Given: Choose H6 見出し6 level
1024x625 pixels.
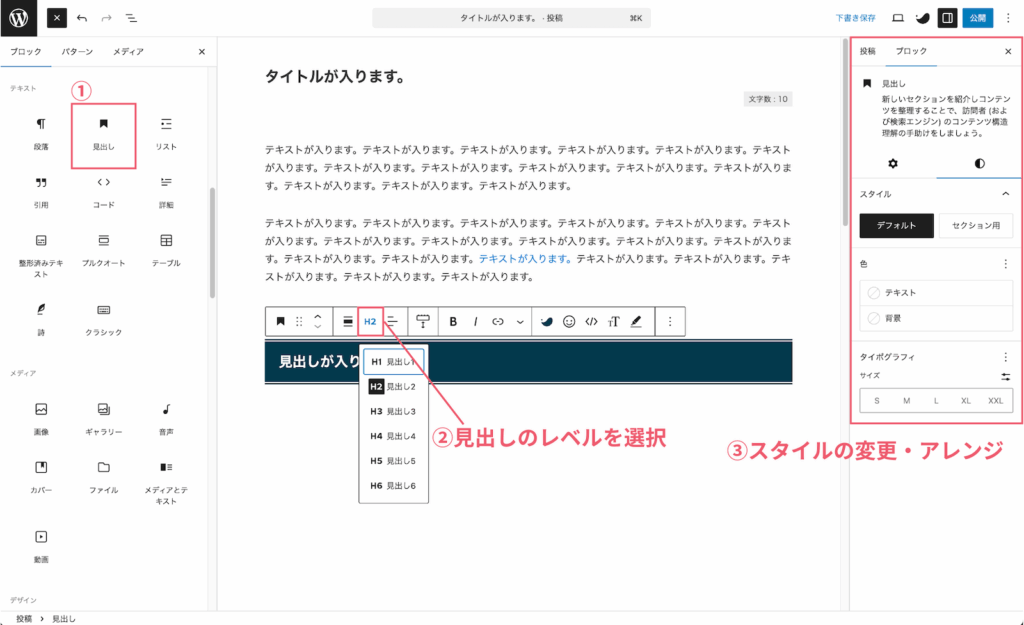Looking at the screenshot, I should (x=394, y=486).
